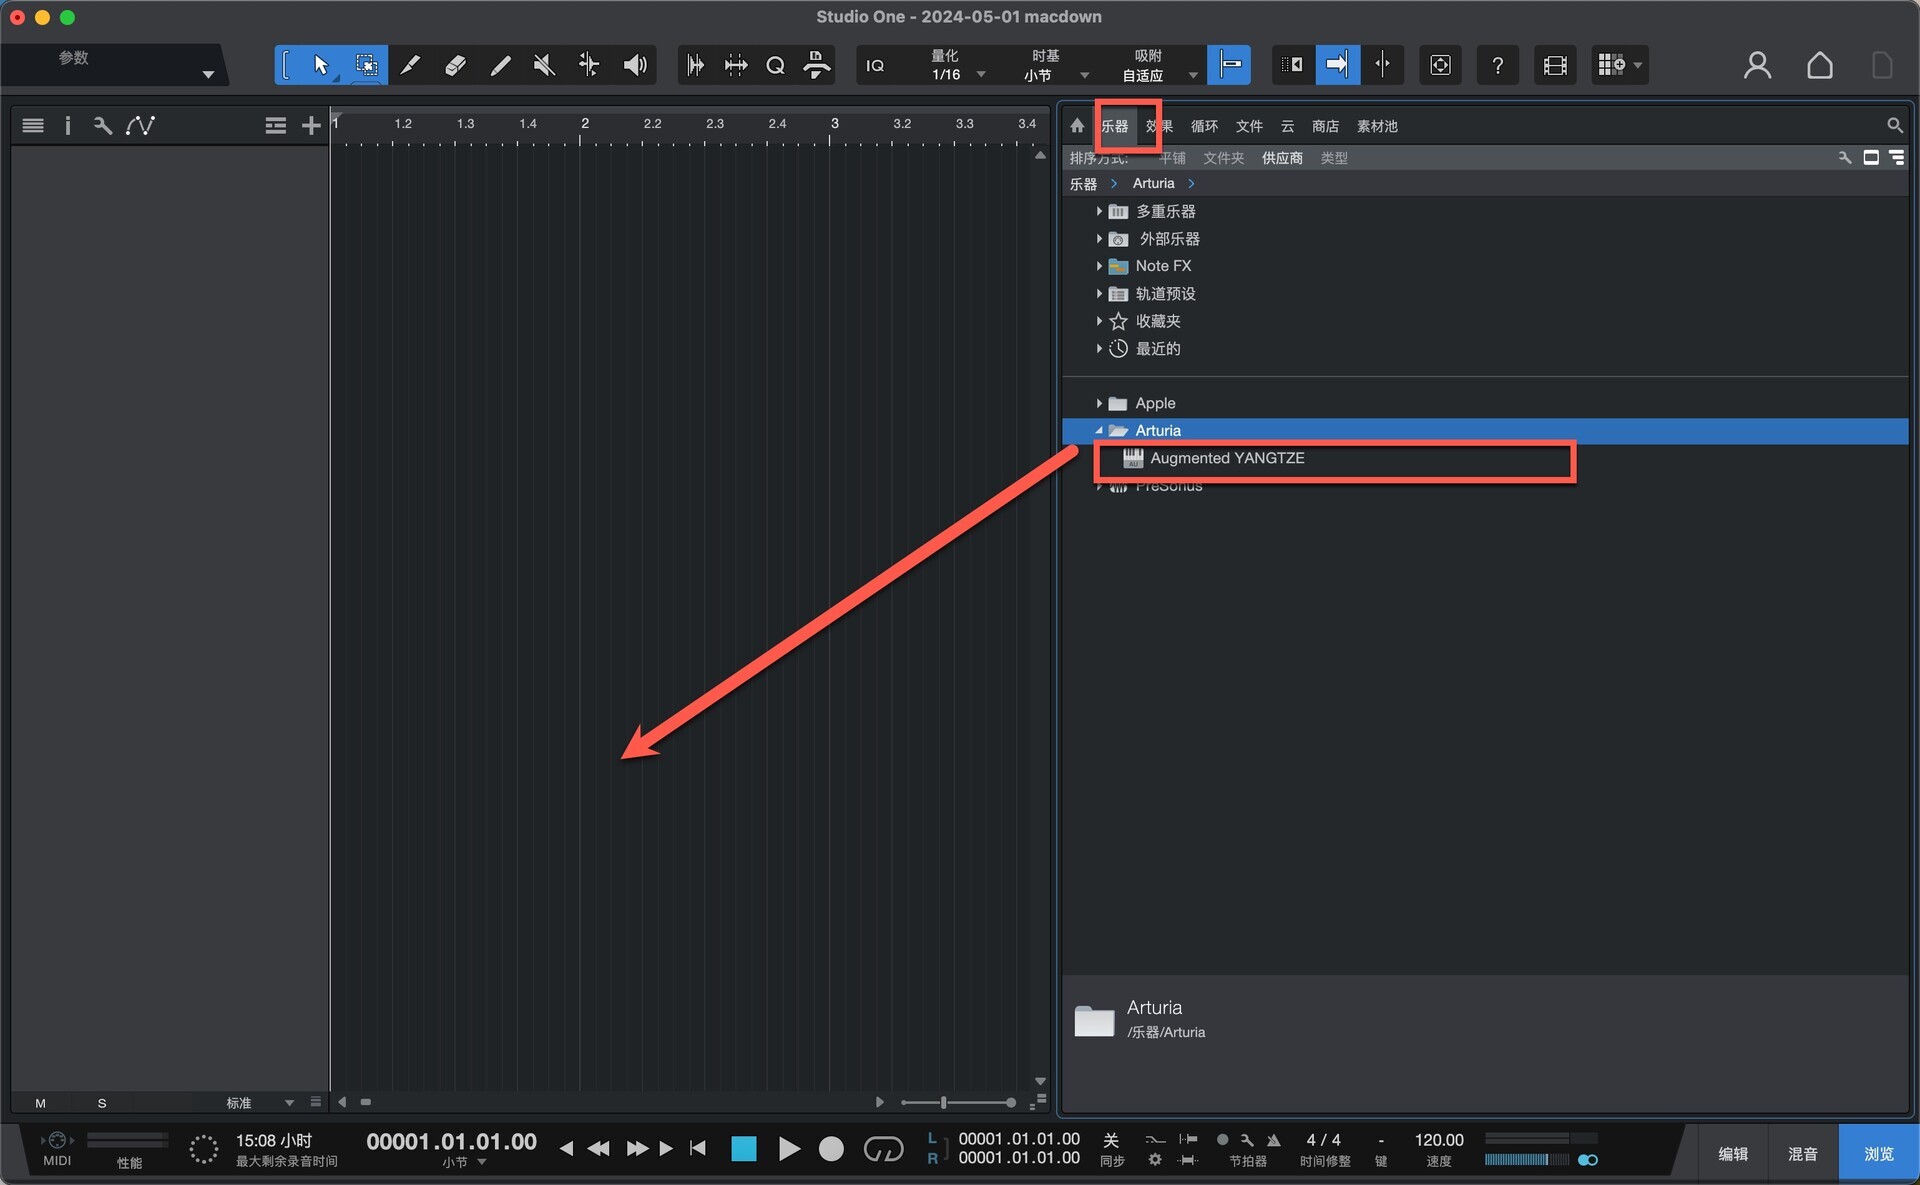Open the 商店 browser tab
Screen dimensions: 1920x1185
tap(1325, 126)
